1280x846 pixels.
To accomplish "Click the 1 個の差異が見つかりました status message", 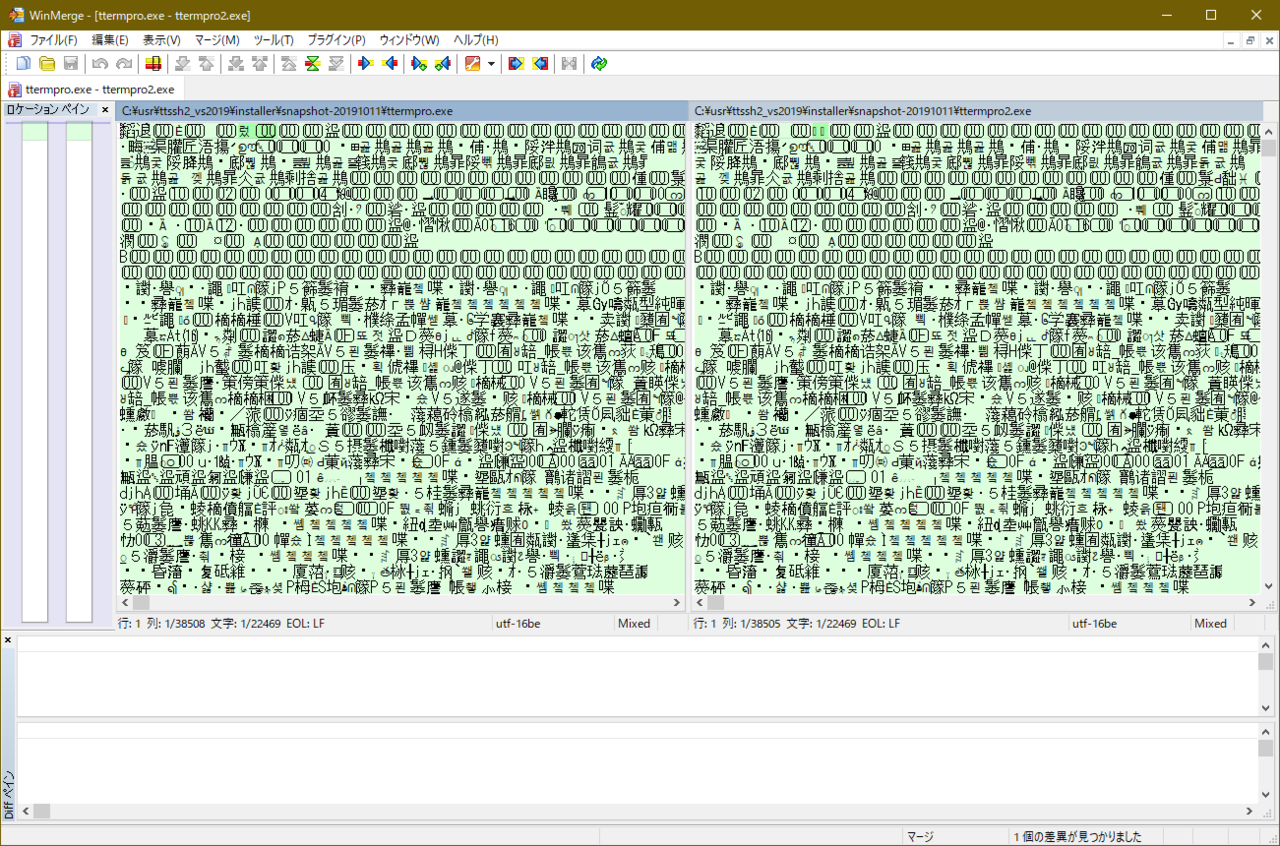I will [x=1078, y=837].
